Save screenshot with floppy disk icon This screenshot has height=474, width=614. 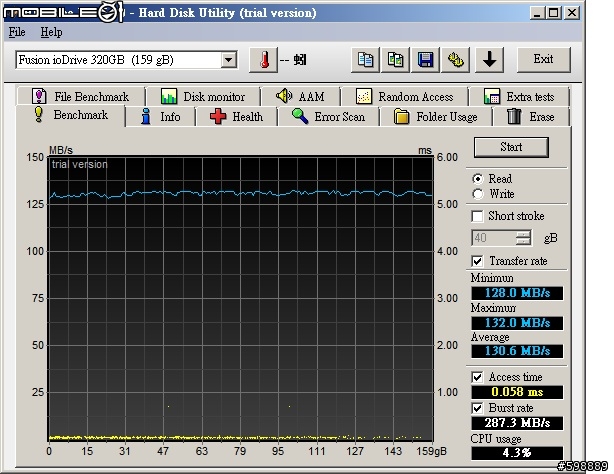[x=425, y=60]
